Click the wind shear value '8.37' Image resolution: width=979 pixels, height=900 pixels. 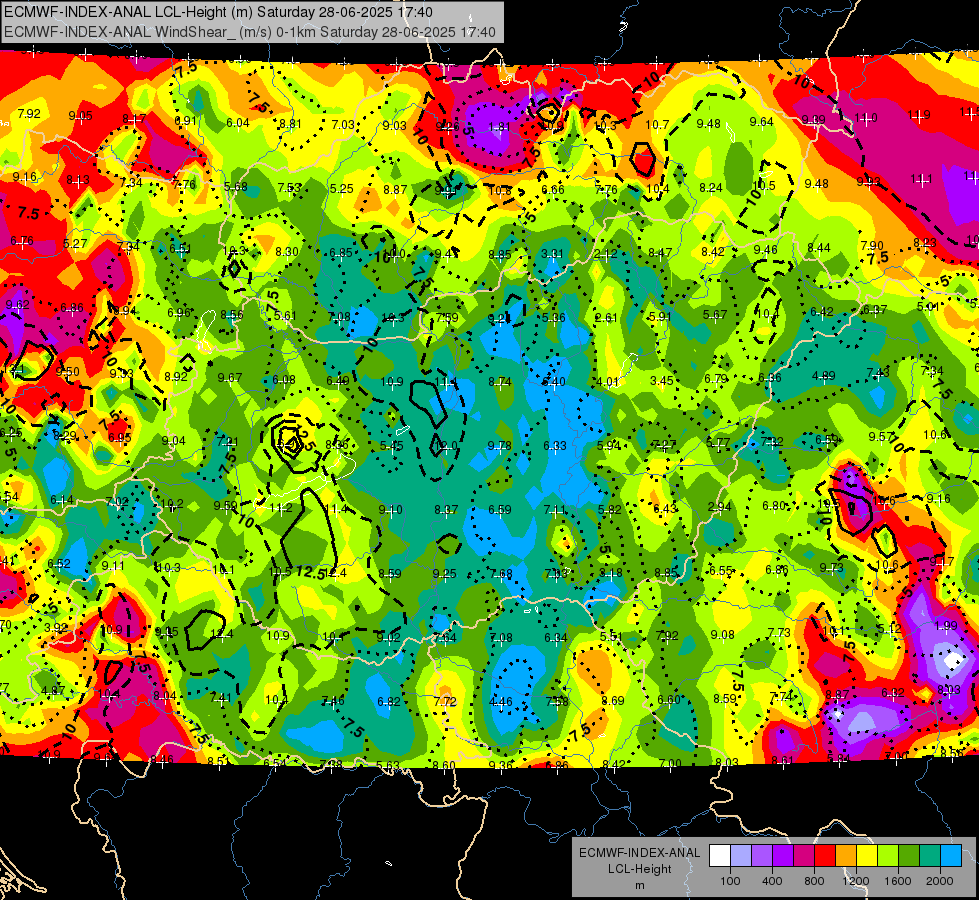[x=446, y=510]
